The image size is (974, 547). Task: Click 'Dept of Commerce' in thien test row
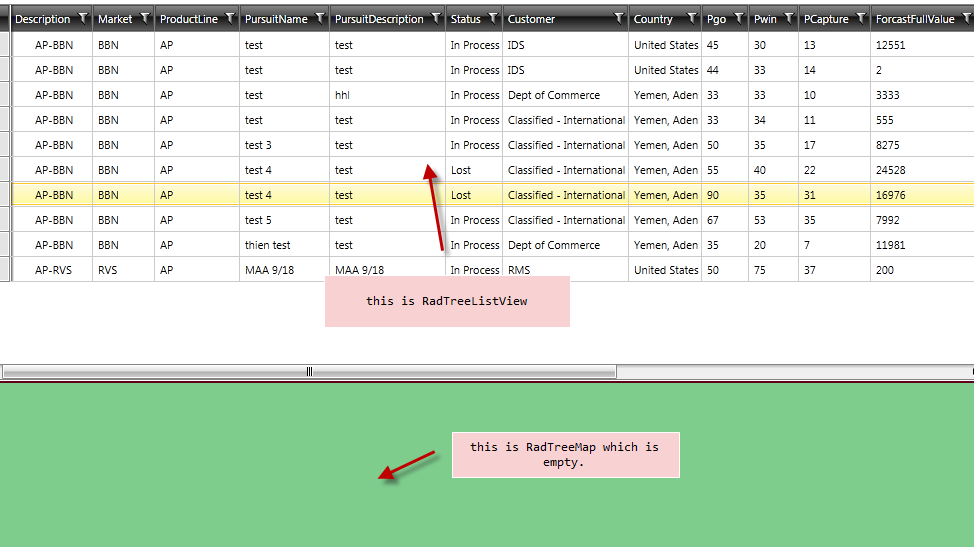pyautogui.click(x=553, y=245)
